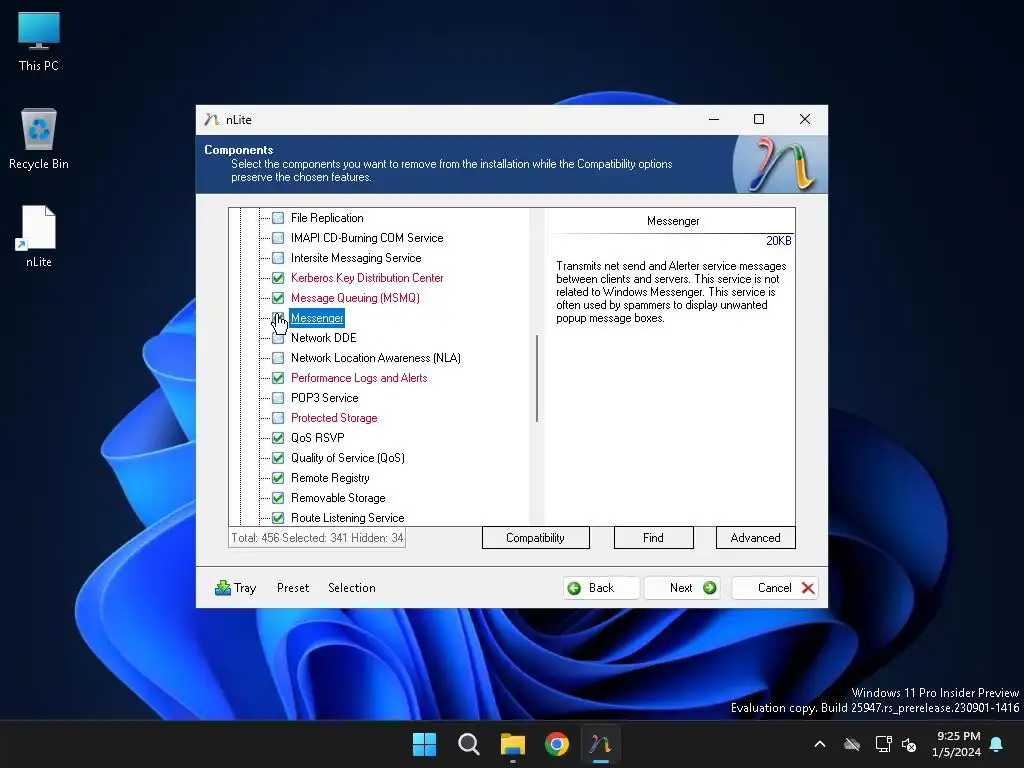The image size is (1024, 768).
Task: Open taskbar Search
Action: 468,744
